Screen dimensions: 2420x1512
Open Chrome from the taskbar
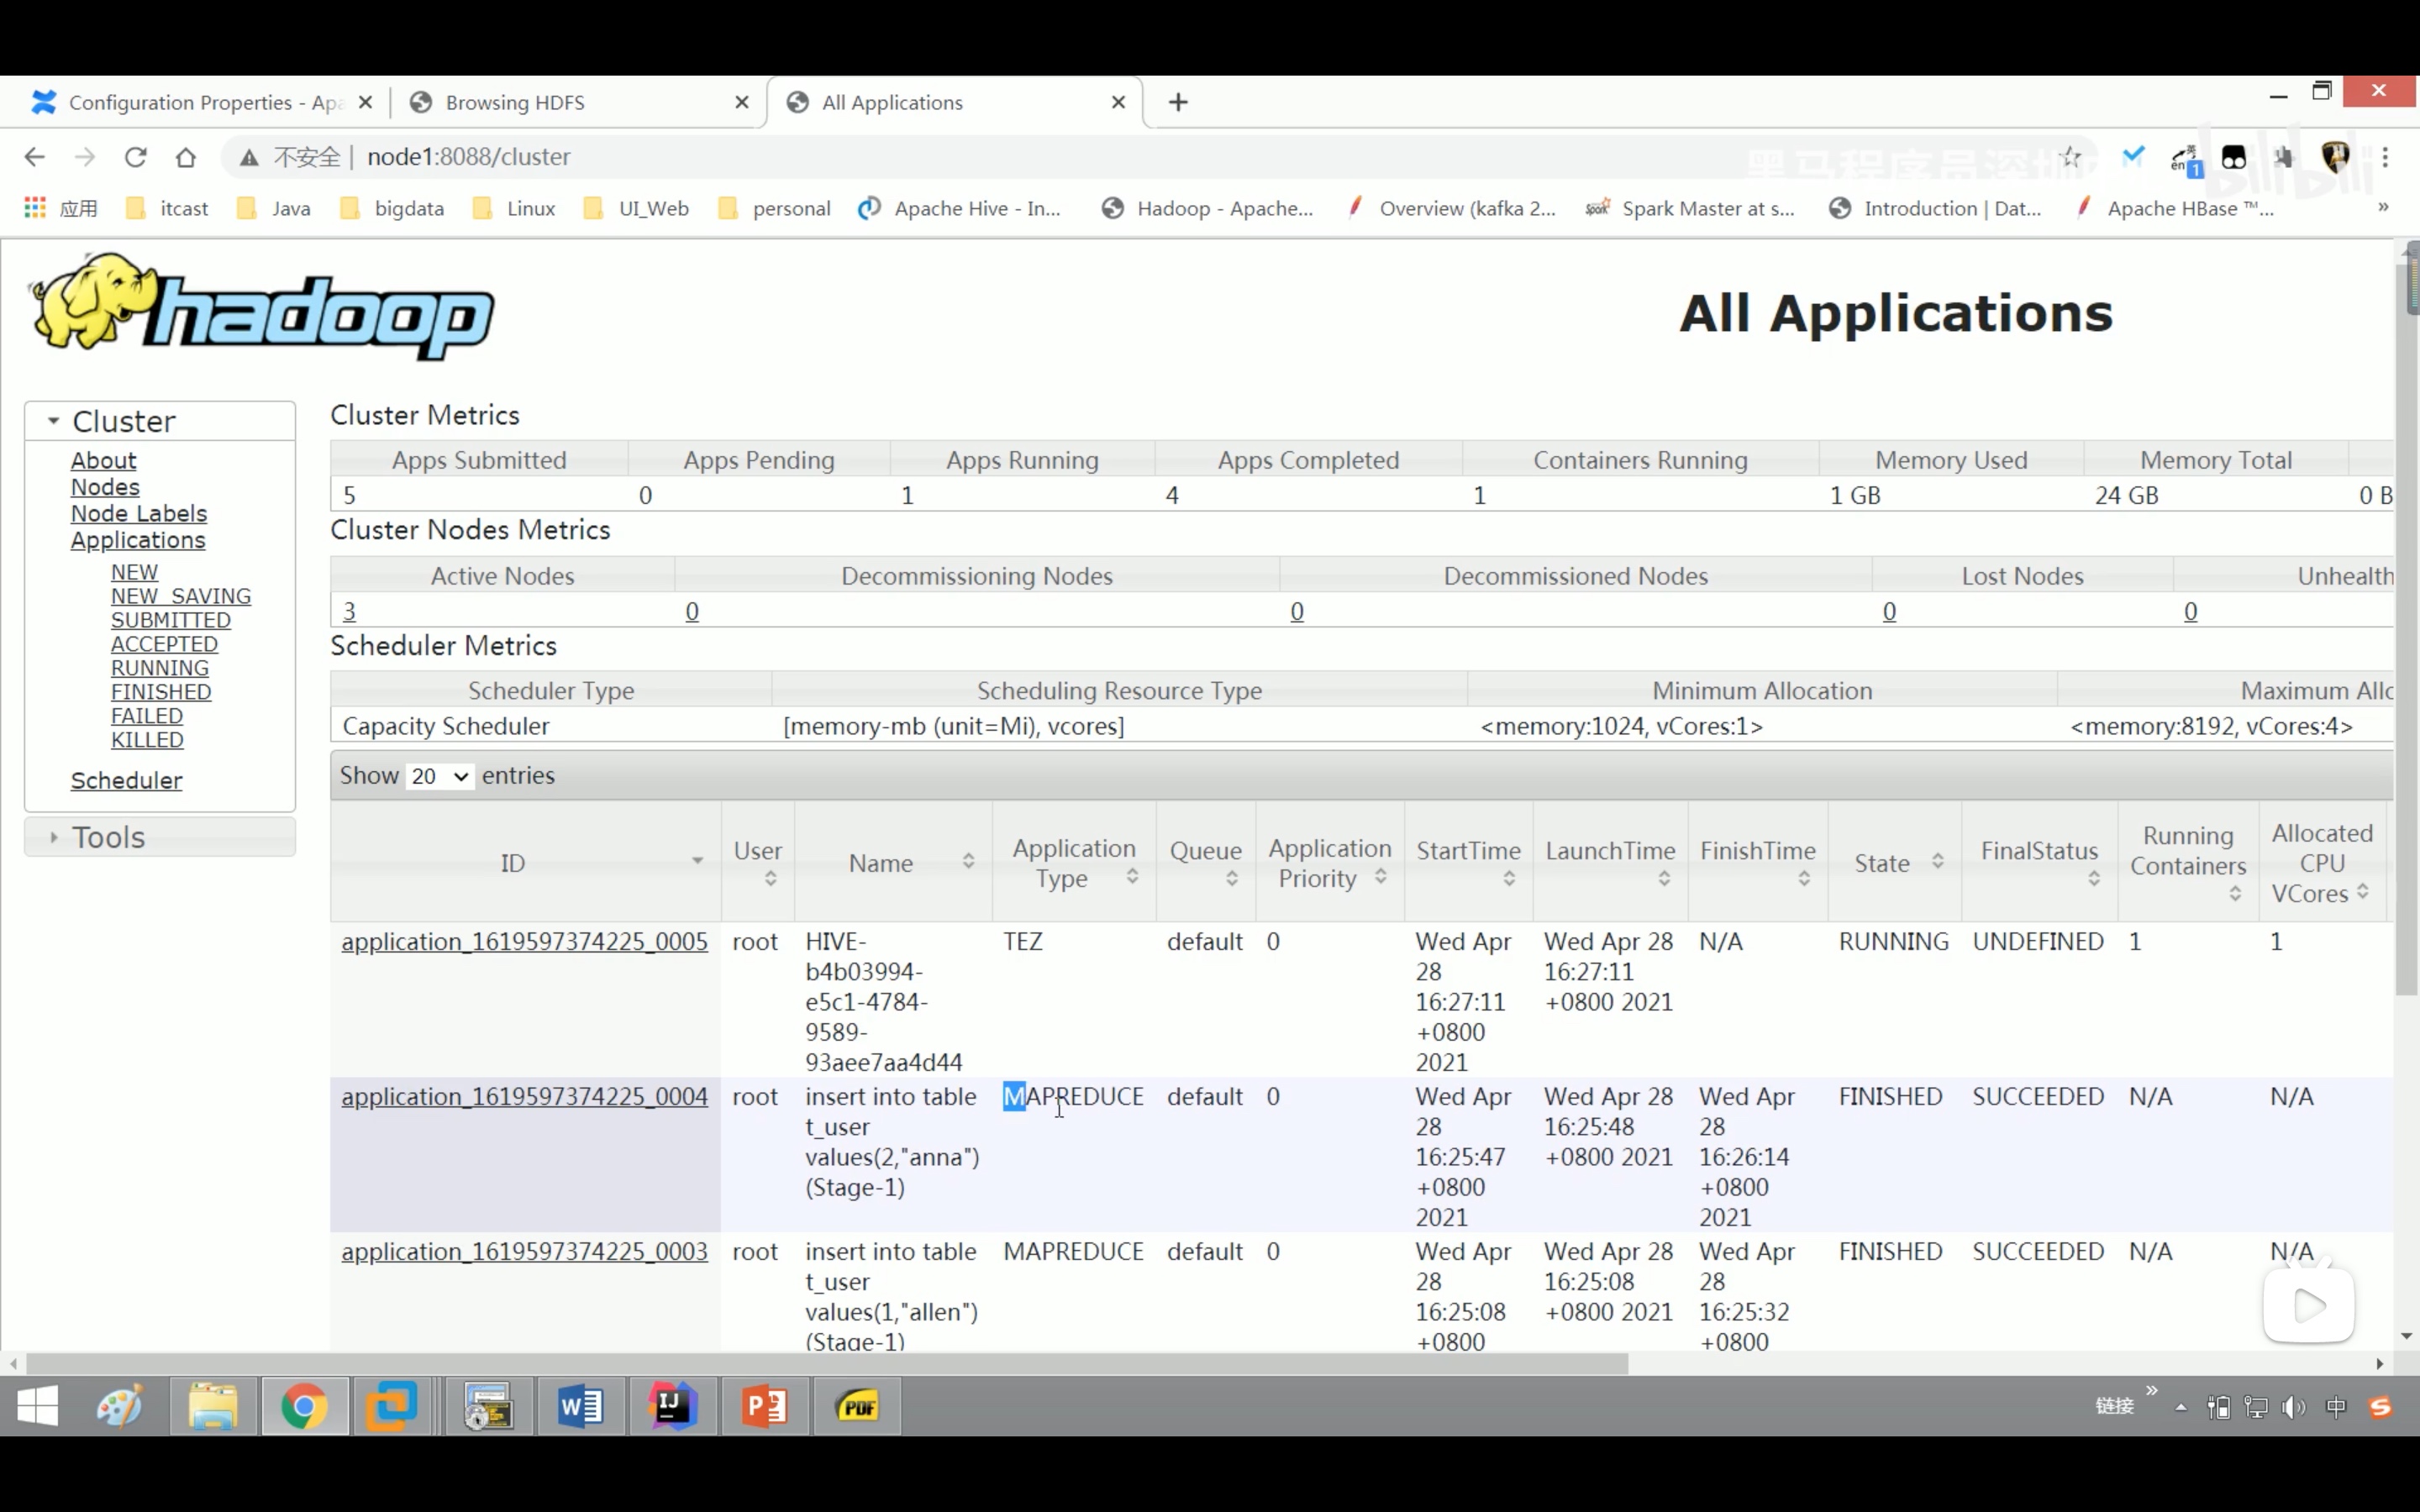pos(304,1406)
